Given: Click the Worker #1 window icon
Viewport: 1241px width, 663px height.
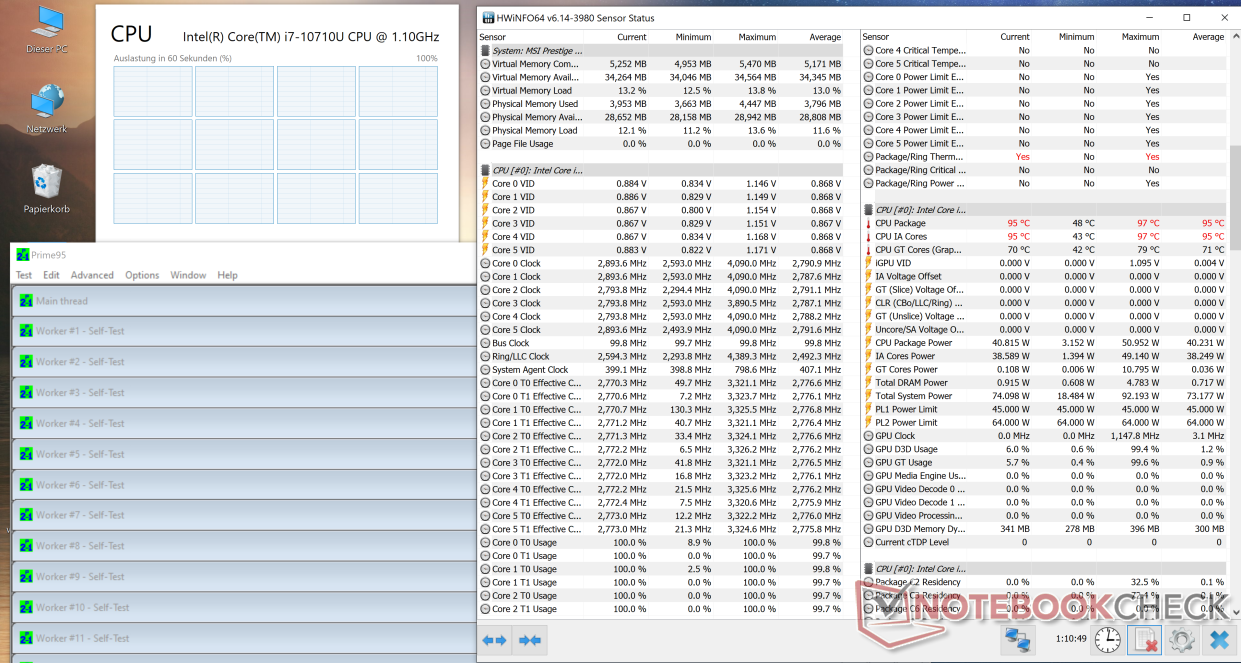Looking at the screenshot, I should tap(24, 331).
